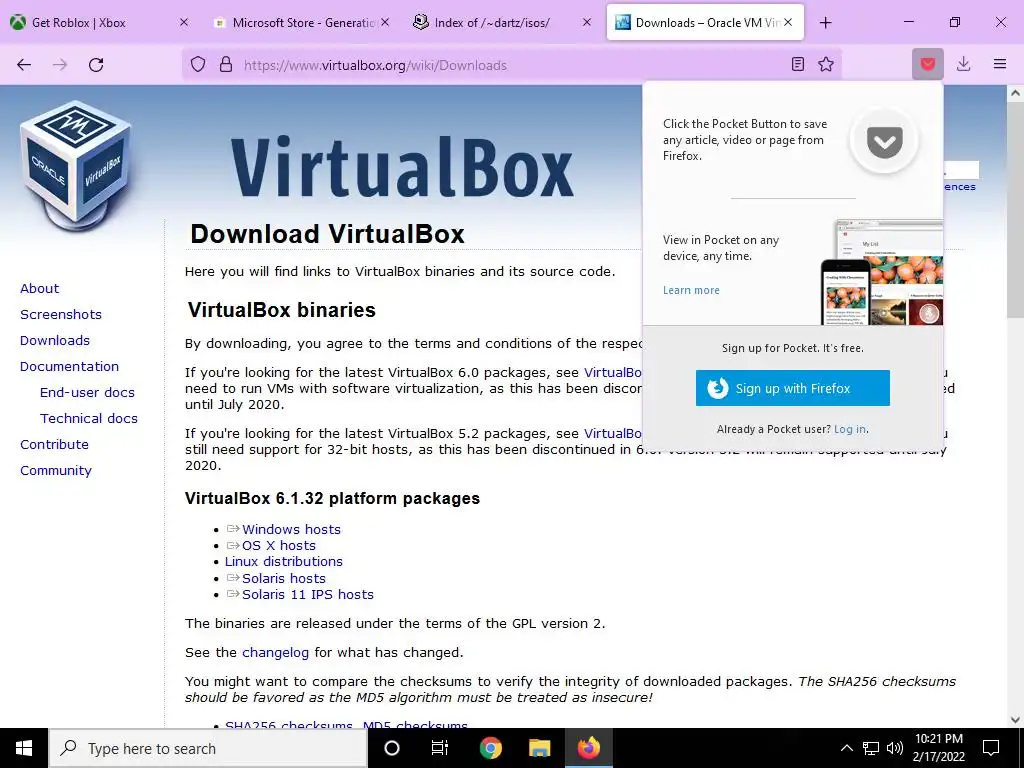Click the Pocket toolbar button
Screen dimensions: 1024x768
point(928,64)
